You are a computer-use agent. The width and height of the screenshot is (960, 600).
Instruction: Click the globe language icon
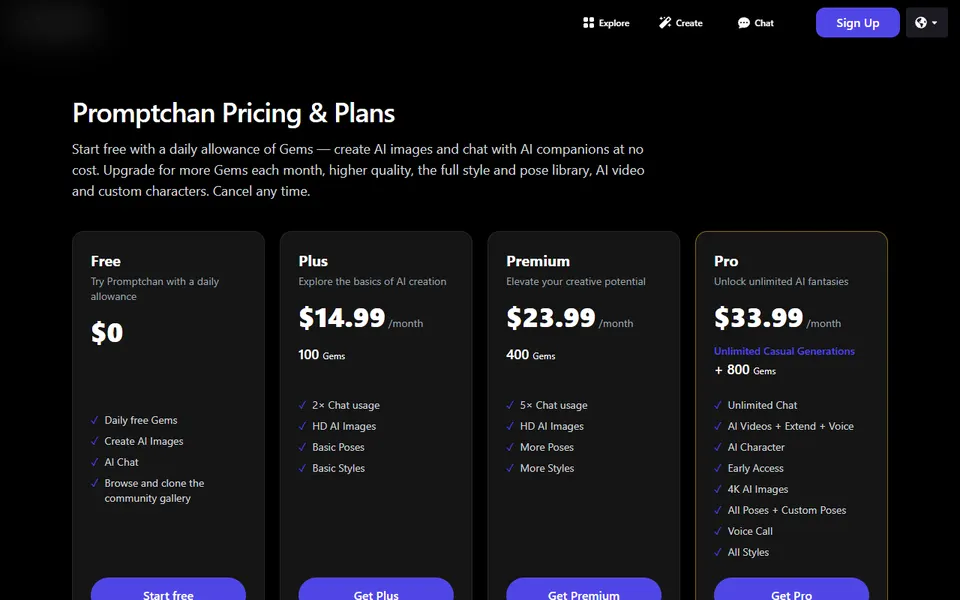tap(921, 23)
